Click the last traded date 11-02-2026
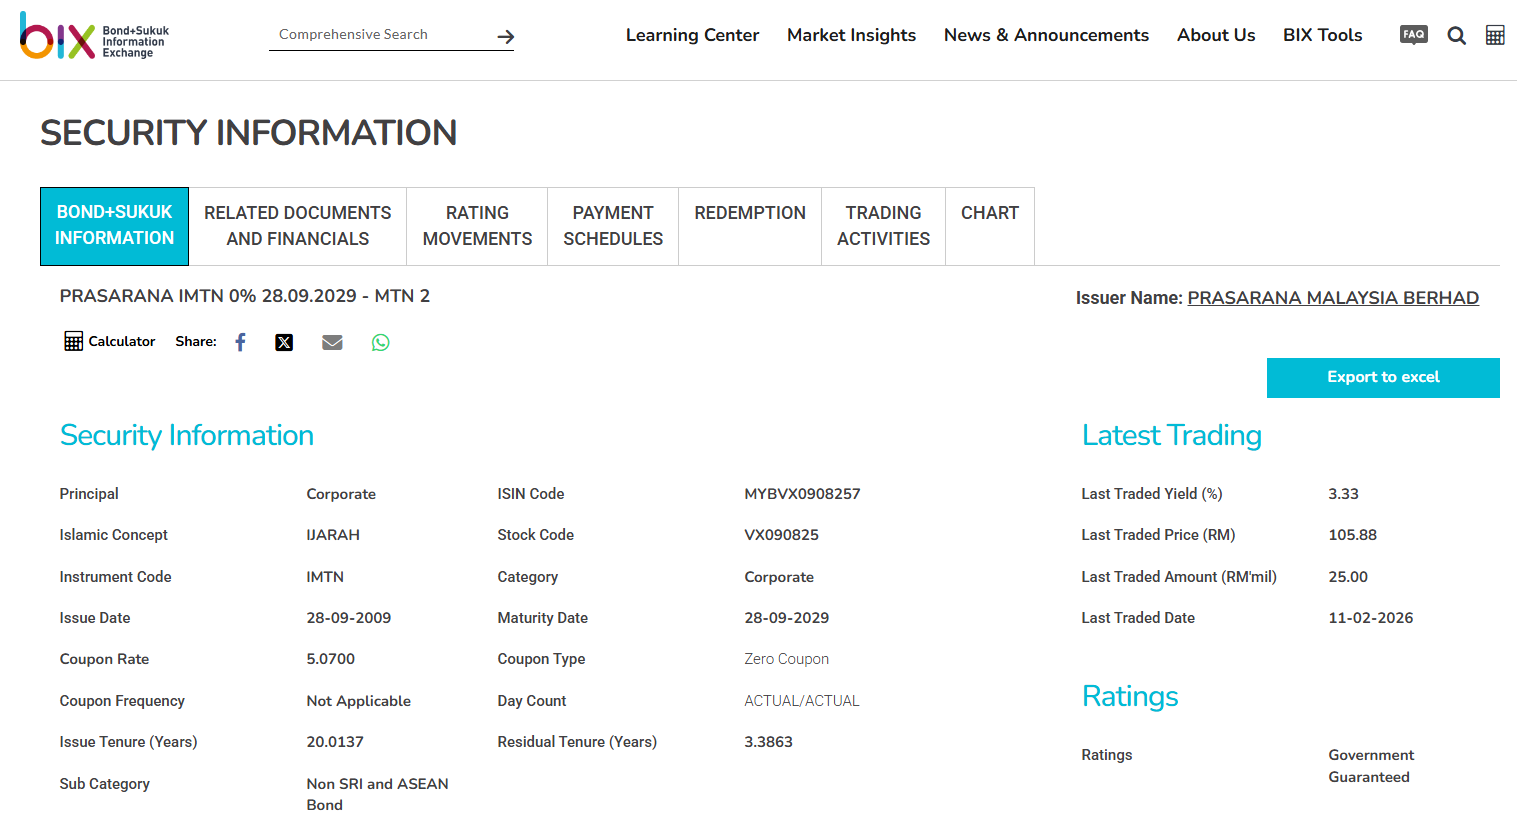 tap(1370, 618)
